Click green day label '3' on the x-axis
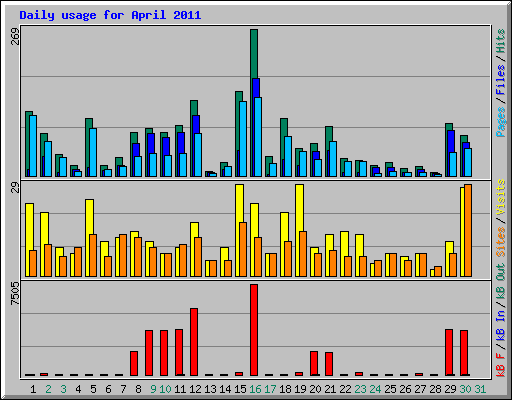The height and width of the screenshot is (400, 512). 63,389
